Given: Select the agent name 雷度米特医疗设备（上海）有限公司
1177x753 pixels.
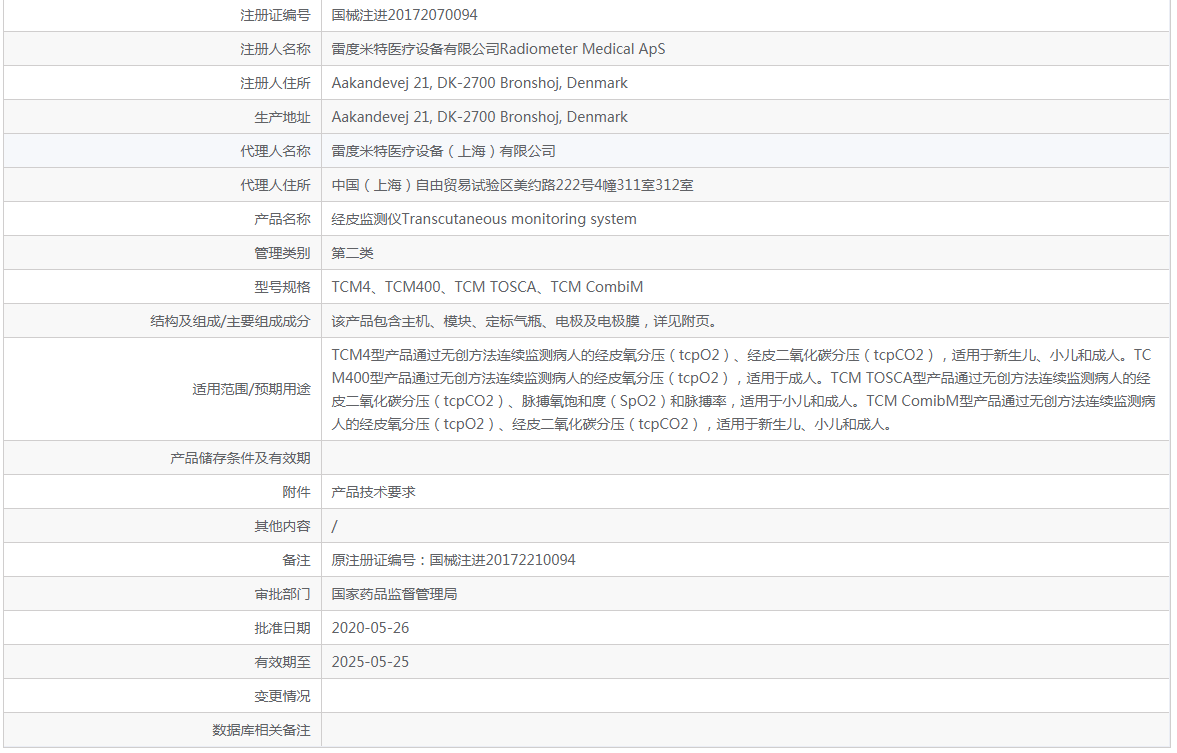Looking at the screenshot, I should pos(444,151).
